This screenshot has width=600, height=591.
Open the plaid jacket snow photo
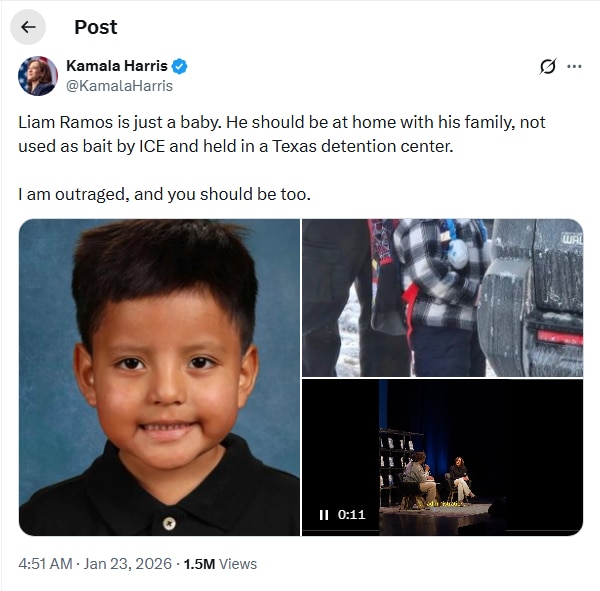pos(442,297)
